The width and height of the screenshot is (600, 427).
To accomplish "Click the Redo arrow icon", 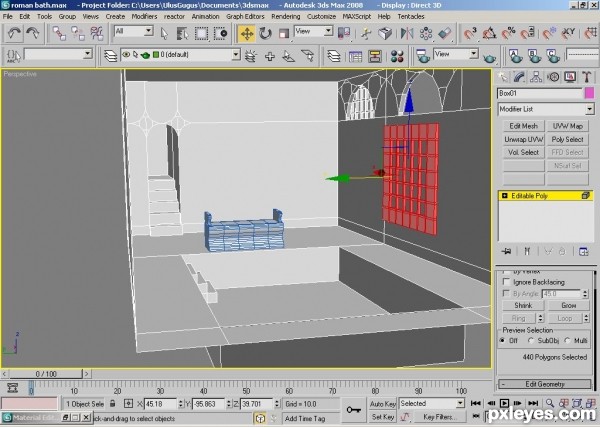I will tap(33, 33).
